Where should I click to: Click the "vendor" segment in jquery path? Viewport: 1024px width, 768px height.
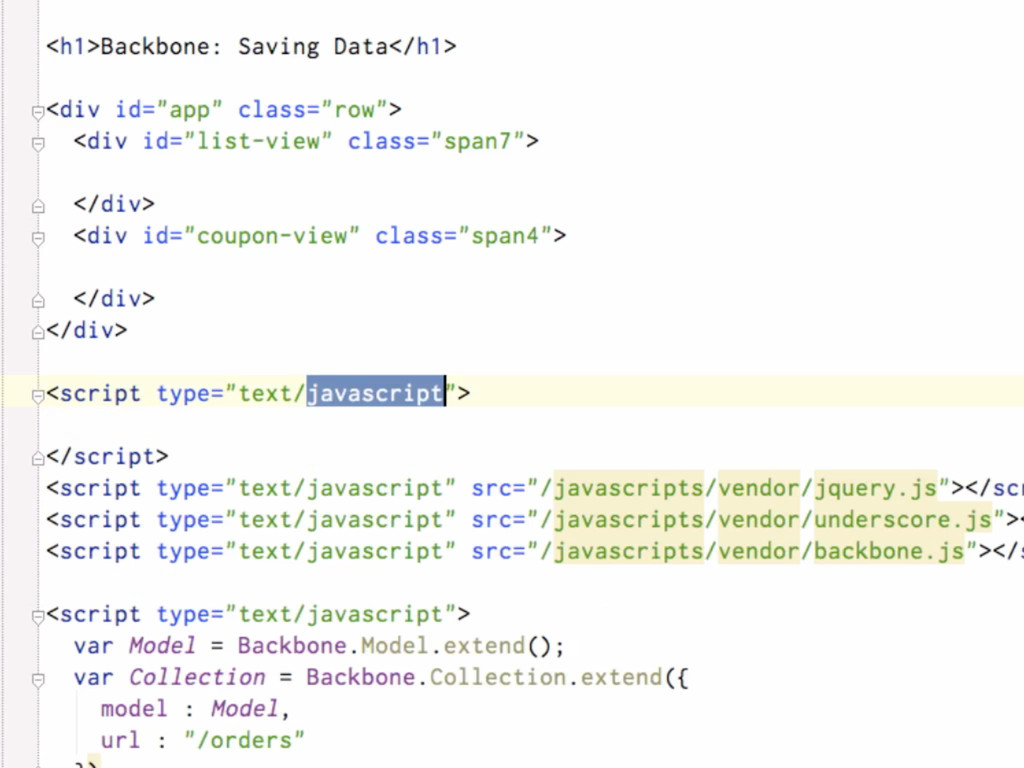pos(758,488)
